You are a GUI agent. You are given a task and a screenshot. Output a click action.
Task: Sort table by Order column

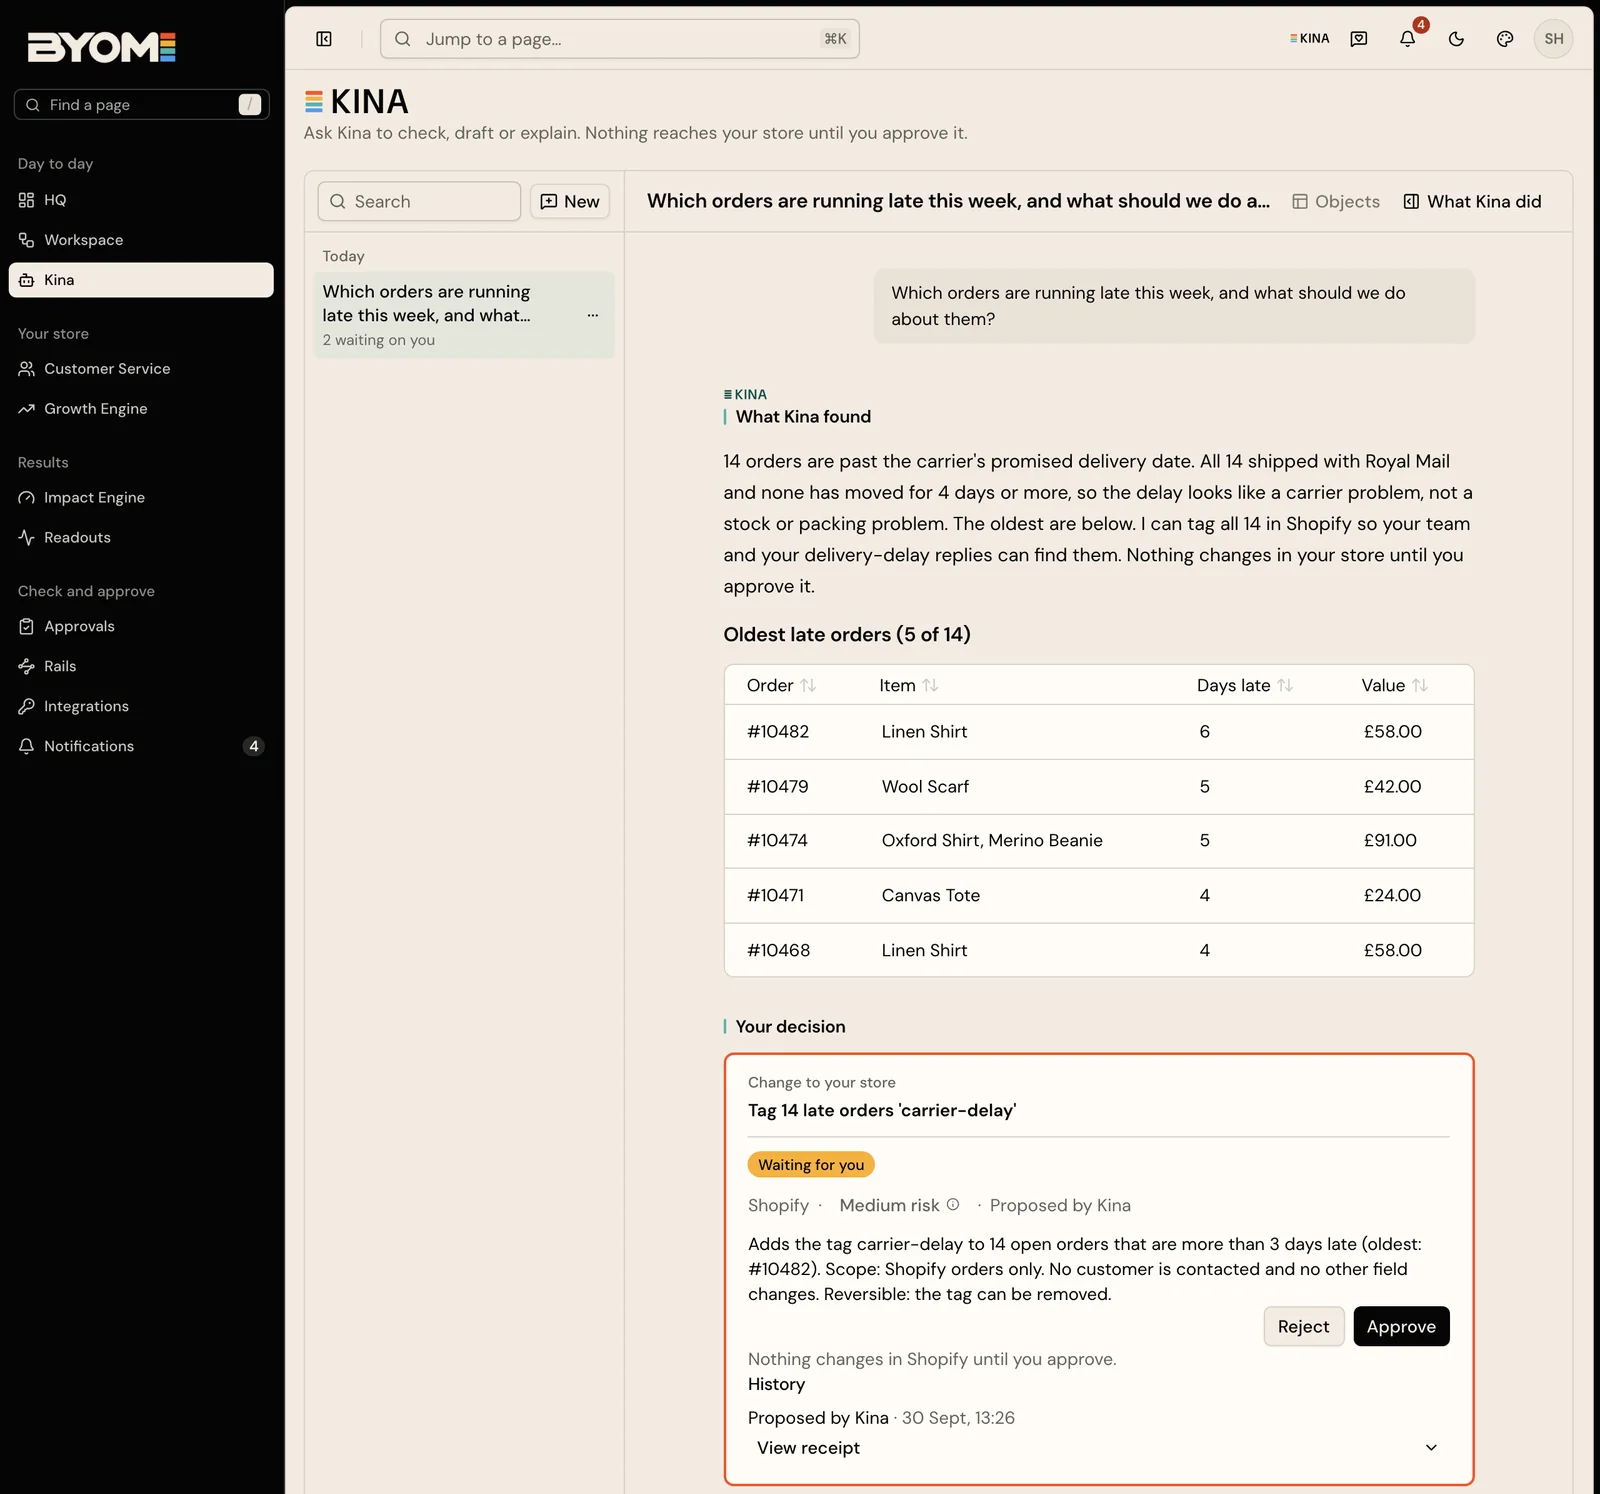coord(782,685)
